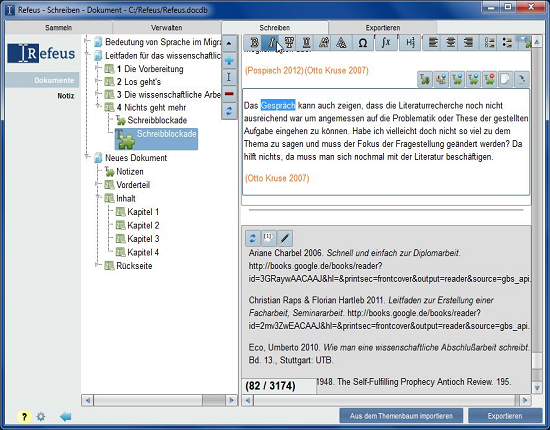Open the heading level (H) icon
The width and height of the screenshot is (550, 430).
pyautogui.click(x=410, y=43)
